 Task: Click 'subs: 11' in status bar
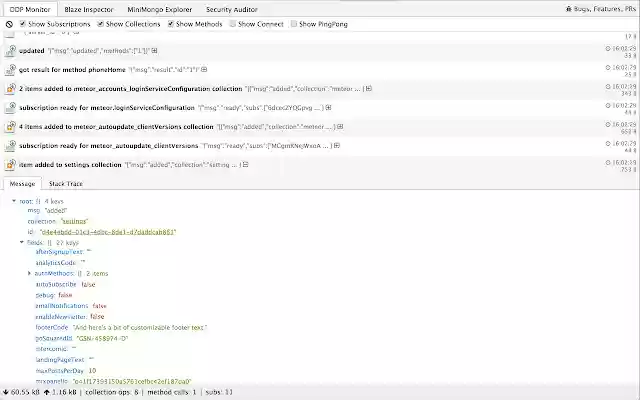(x=219, y=392)
